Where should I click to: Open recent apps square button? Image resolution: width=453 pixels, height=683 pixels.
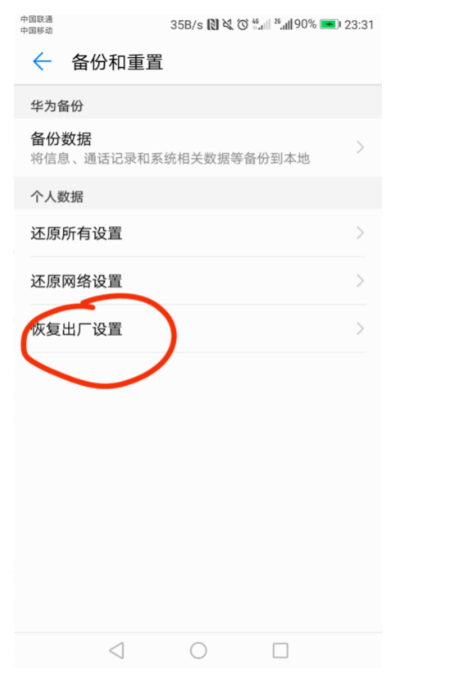pos(280,650)
